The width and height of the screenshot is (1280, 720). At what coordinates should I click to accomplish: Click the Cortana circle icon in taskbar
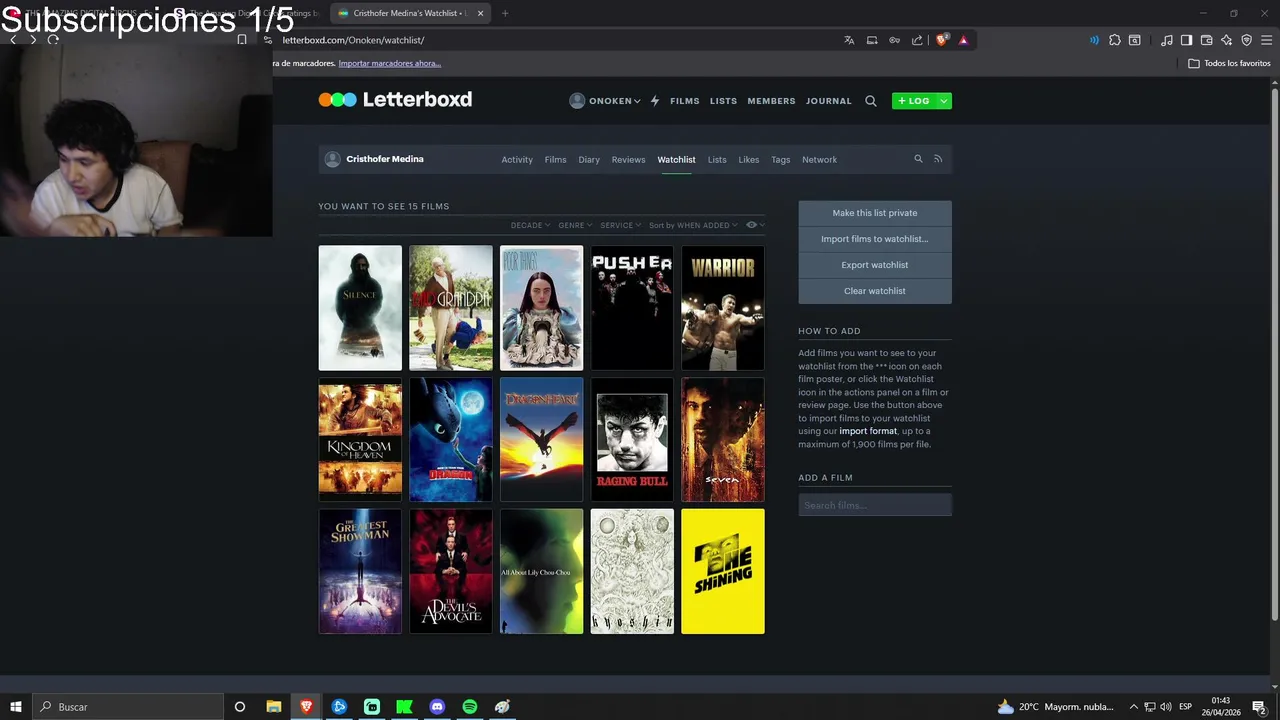click(240, 707)
